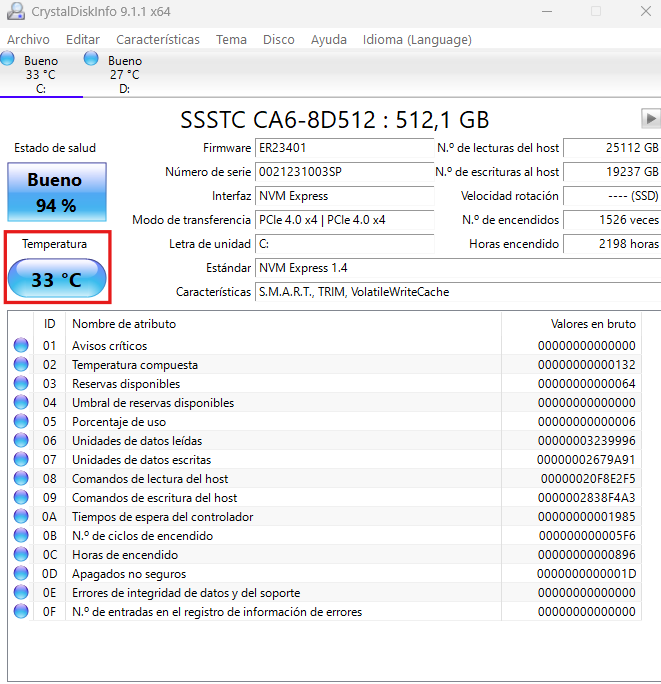The width and height of the screenshot is (661, 684).
Task: Select the Apagados no seguros attribute name
Action: pyautogui.click(x=129, y=574)
